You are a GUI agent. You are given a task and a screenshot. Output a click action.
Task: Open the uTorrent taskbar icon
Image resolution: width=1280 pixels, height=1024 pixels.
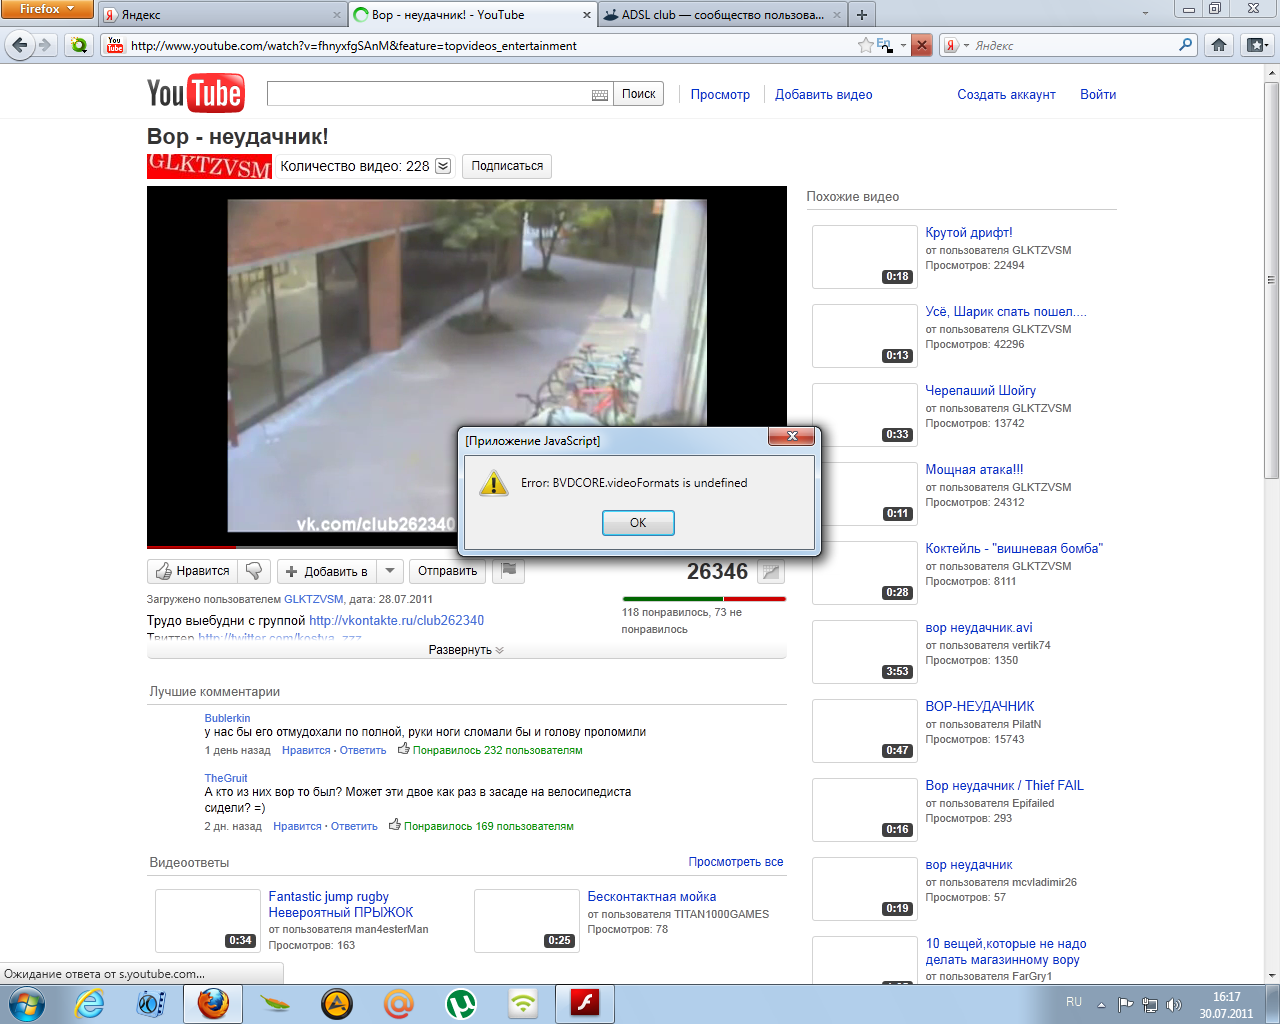point(461,1003)
